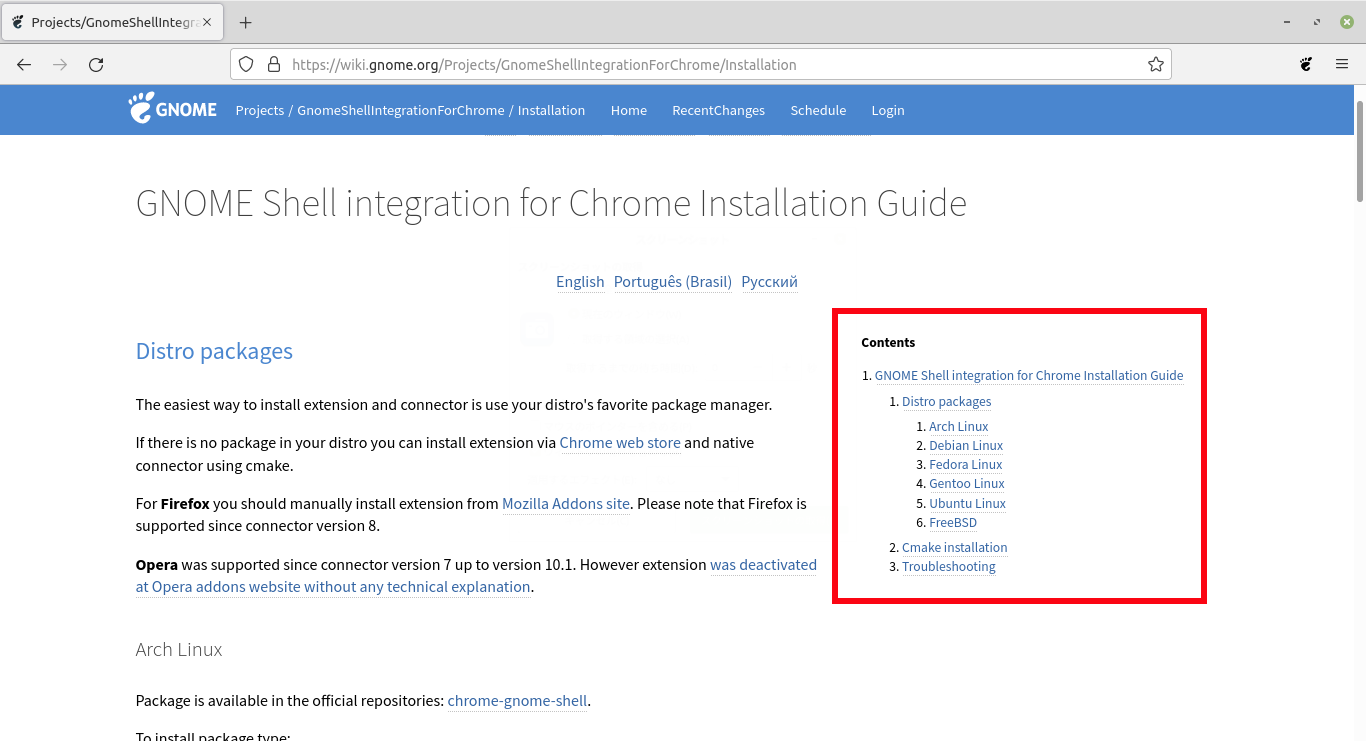Open RecentChanges in the wiki navigation
The width and height of the screenshot is (1366, 741).
click(x=718, y=110)
